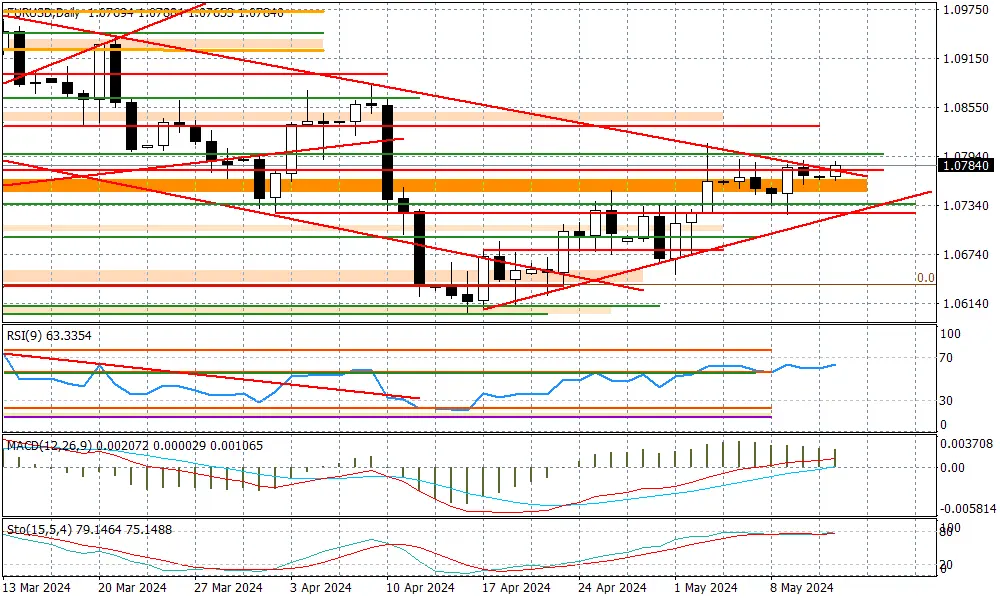The height and width of the screenshot is (600, 1000).
Task: Click the 13 Mar 2024 date label
Action: pos(37,588)
